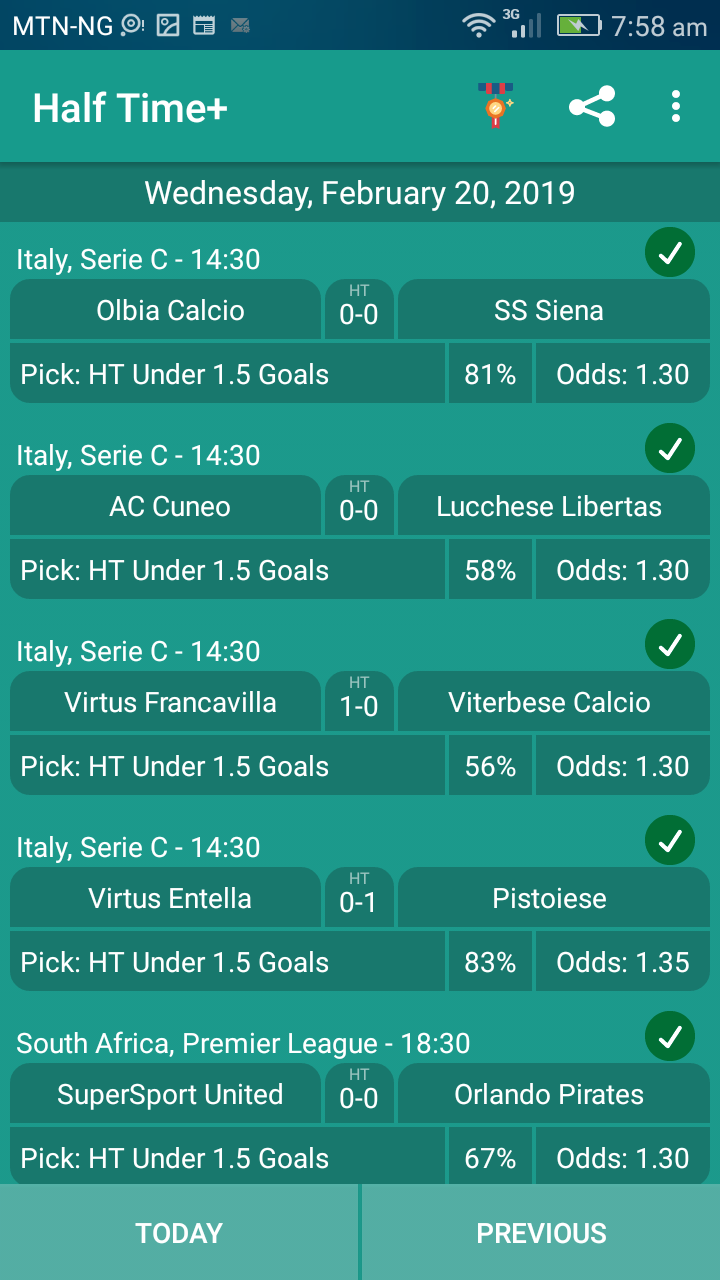
Task: Tap the Half Time+ app title
Action: pyautogui.click(x=130, y=108)
